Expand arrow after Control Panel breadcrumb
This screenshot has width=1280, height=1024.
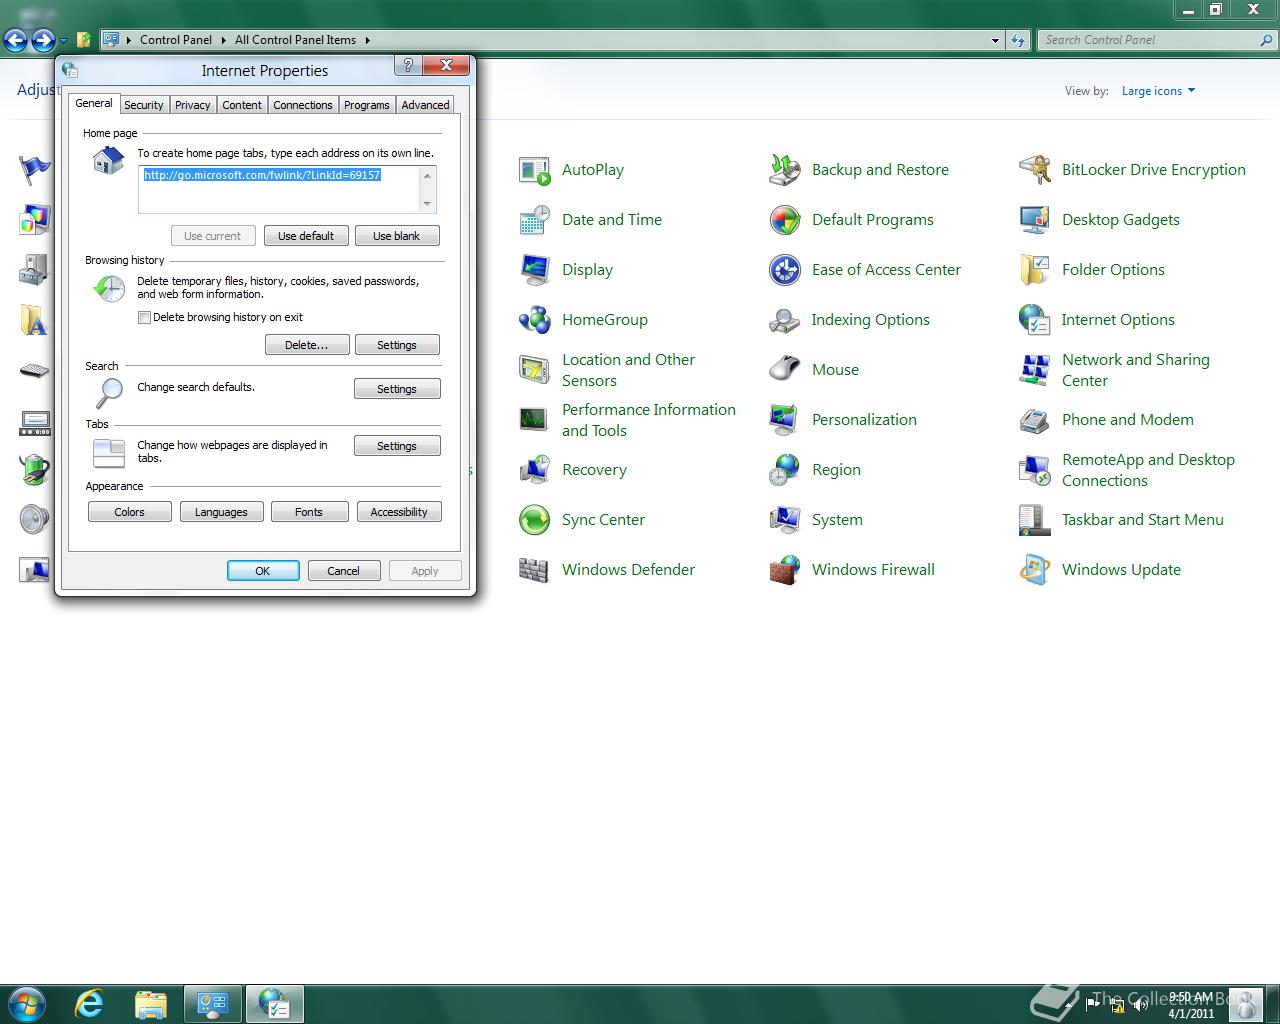click(223, 40)
